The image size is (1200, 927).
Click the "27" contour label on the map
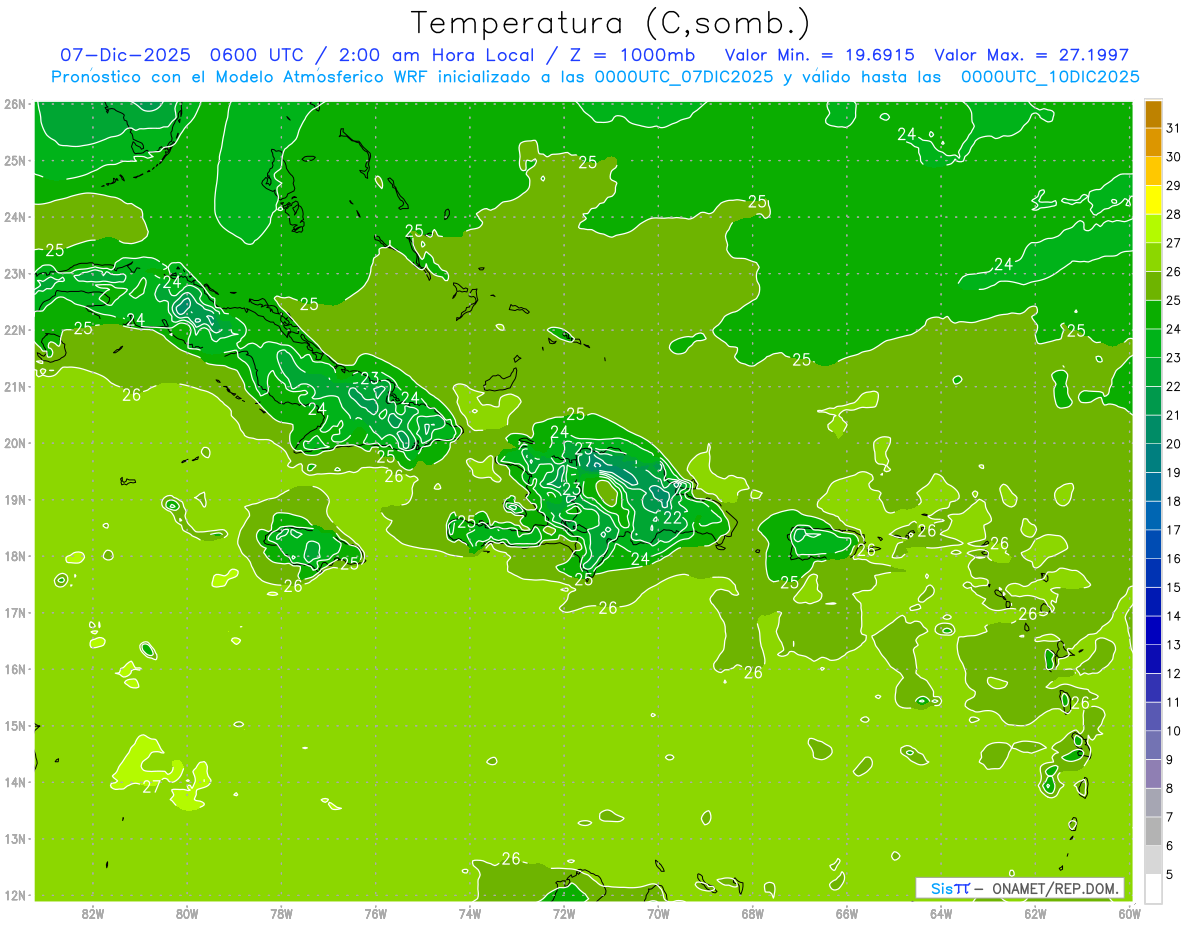(x=151, y=787)
